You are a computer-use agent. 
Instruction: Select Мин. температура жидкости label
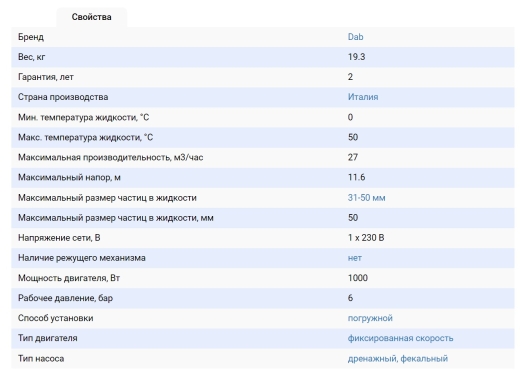pos(83,117)
